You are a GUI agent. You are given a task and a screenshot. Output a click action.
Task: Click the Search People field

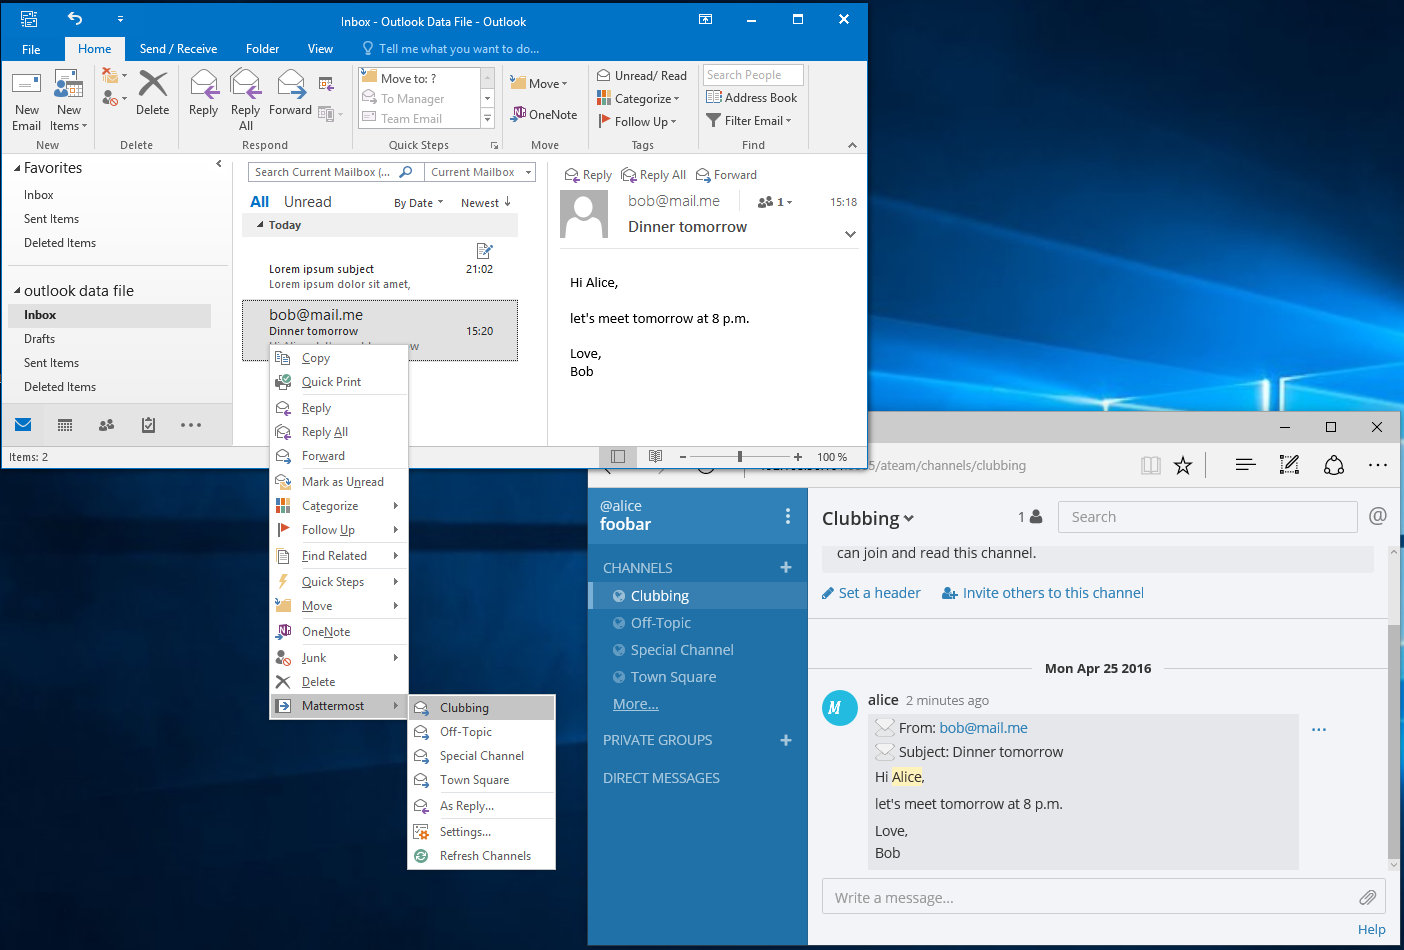point(753,75)
